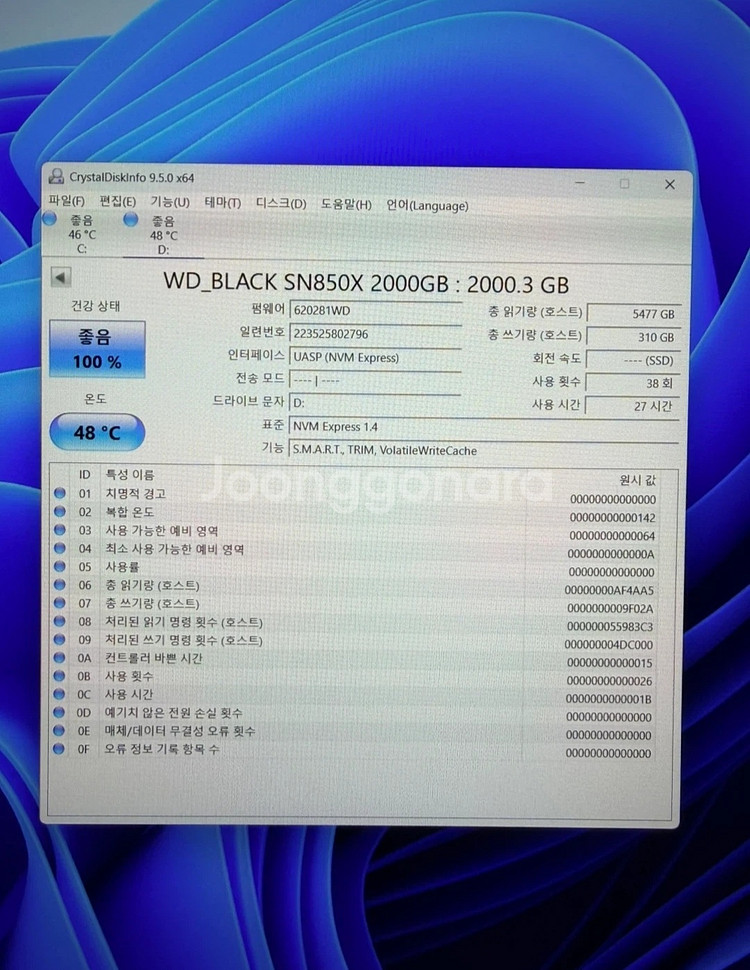Click the power on count value 38 회
This screenshot has width=750, height=970.
pos(632,383)
